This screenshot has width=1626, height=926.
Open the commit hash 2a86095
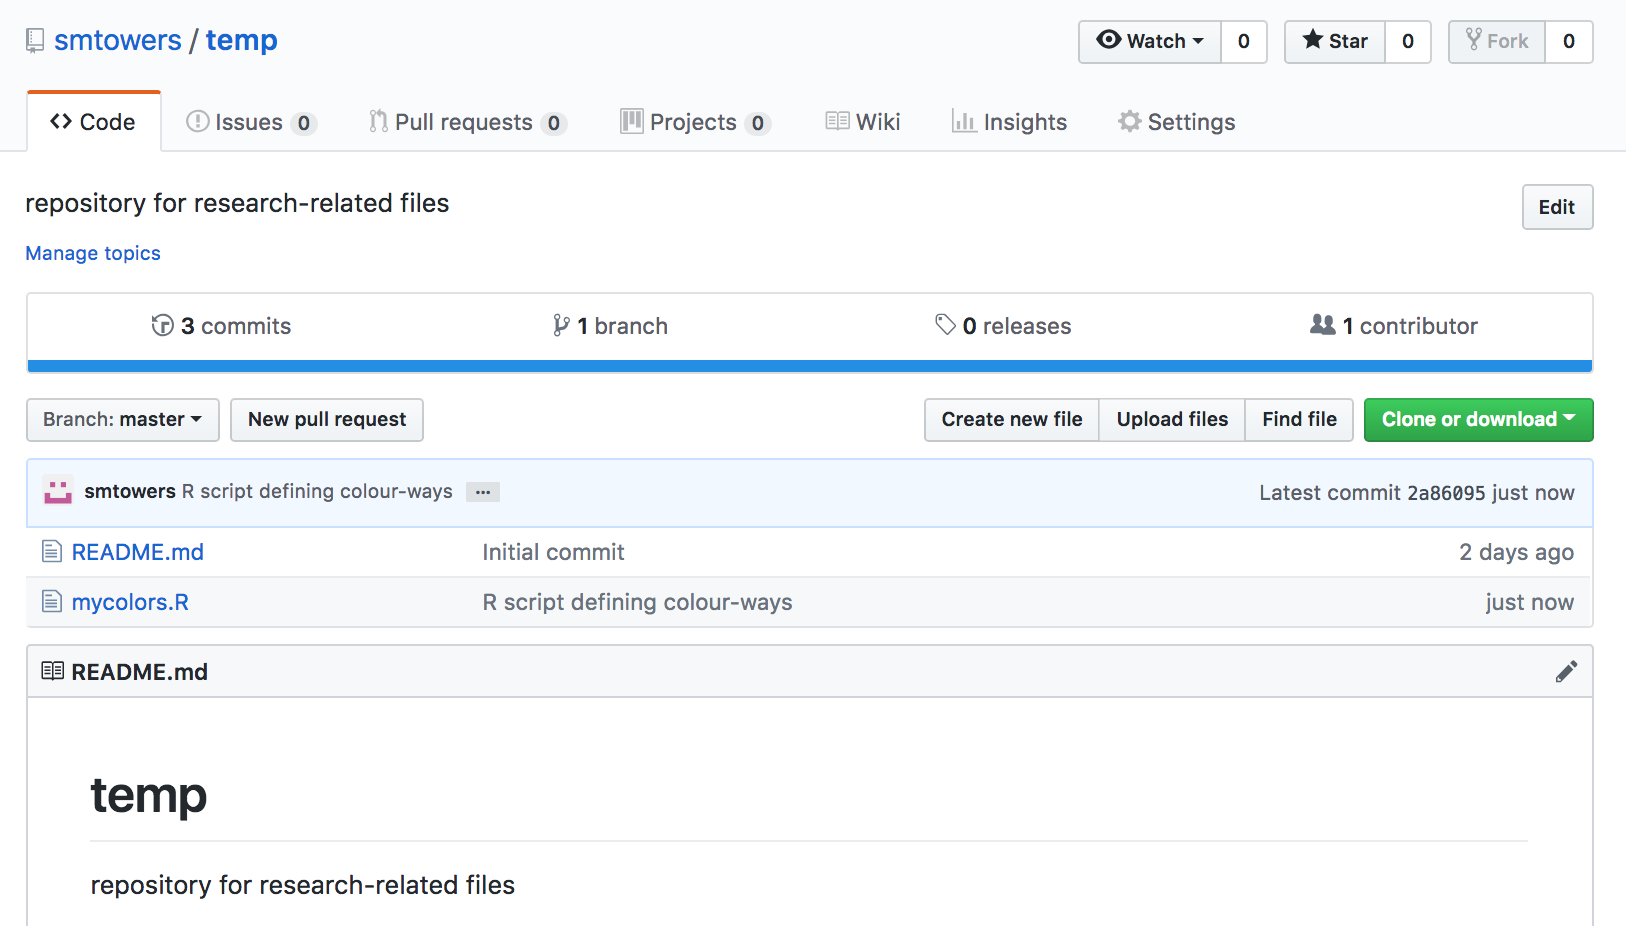coord(1446,493)
